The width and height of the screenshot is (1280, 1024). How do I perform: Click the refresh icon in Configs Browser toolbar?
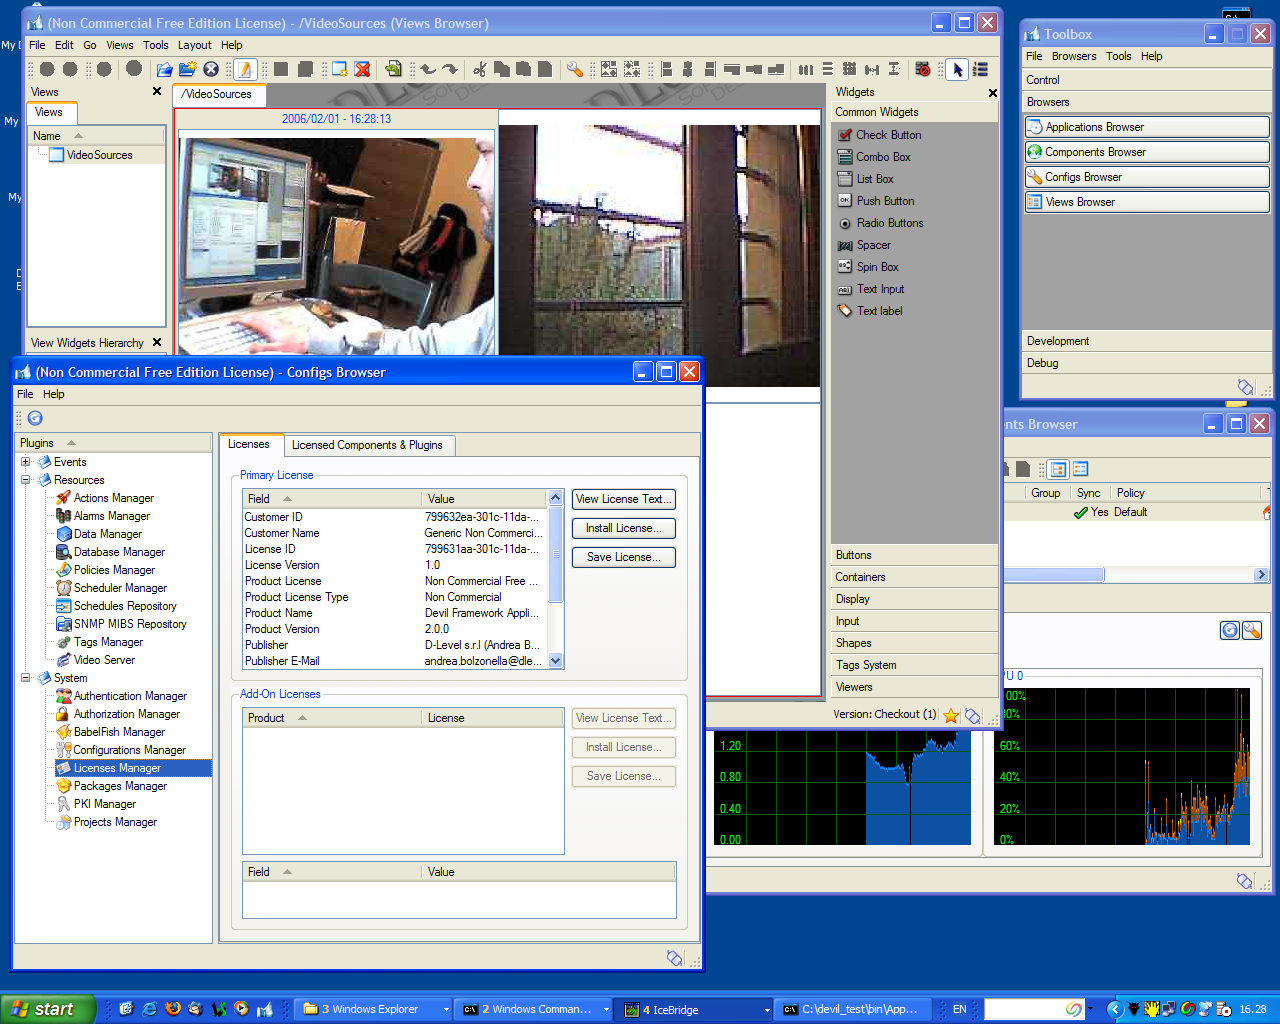[x=35, y=418]
